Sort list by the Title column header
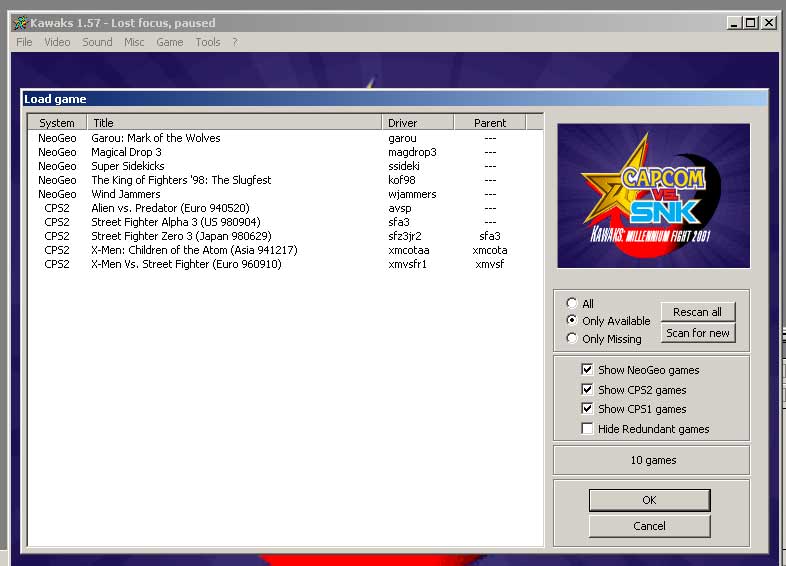The height and width of the screenshot is (566, 786). click(234, 123)
